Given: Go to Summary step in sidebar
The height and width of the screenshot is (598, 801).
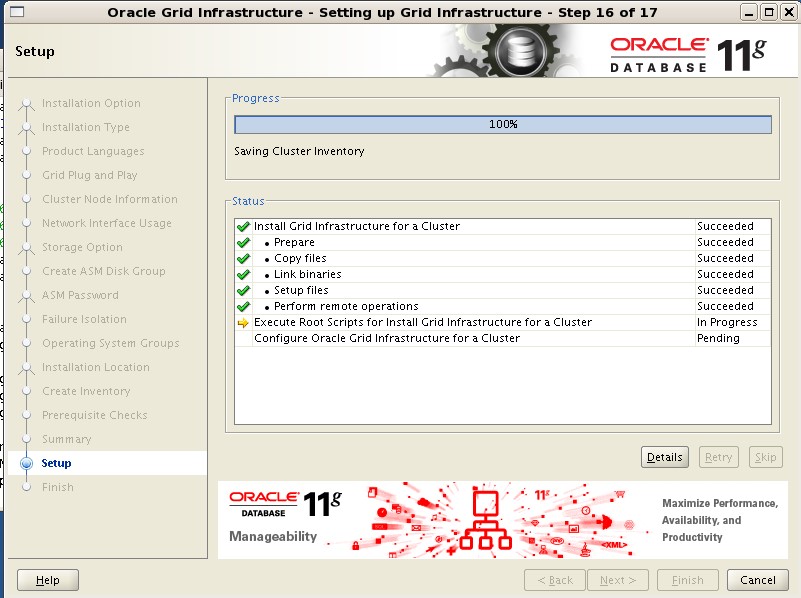Looking at the screenshot, I should (66, 440).
